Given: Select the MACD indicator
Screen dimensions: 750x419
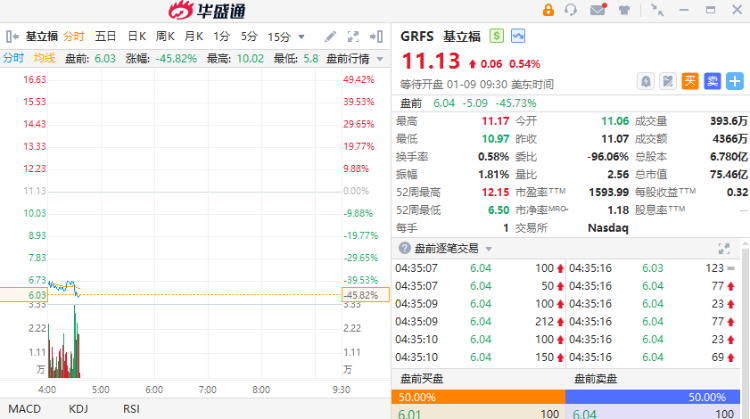Looking at the screenshot, I should (24, 409).
